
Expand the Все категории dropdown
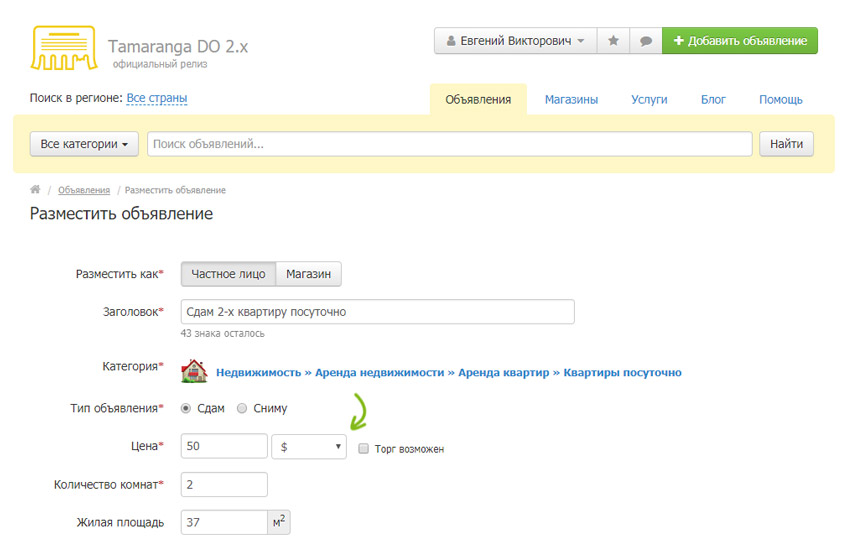coord(84,144)
